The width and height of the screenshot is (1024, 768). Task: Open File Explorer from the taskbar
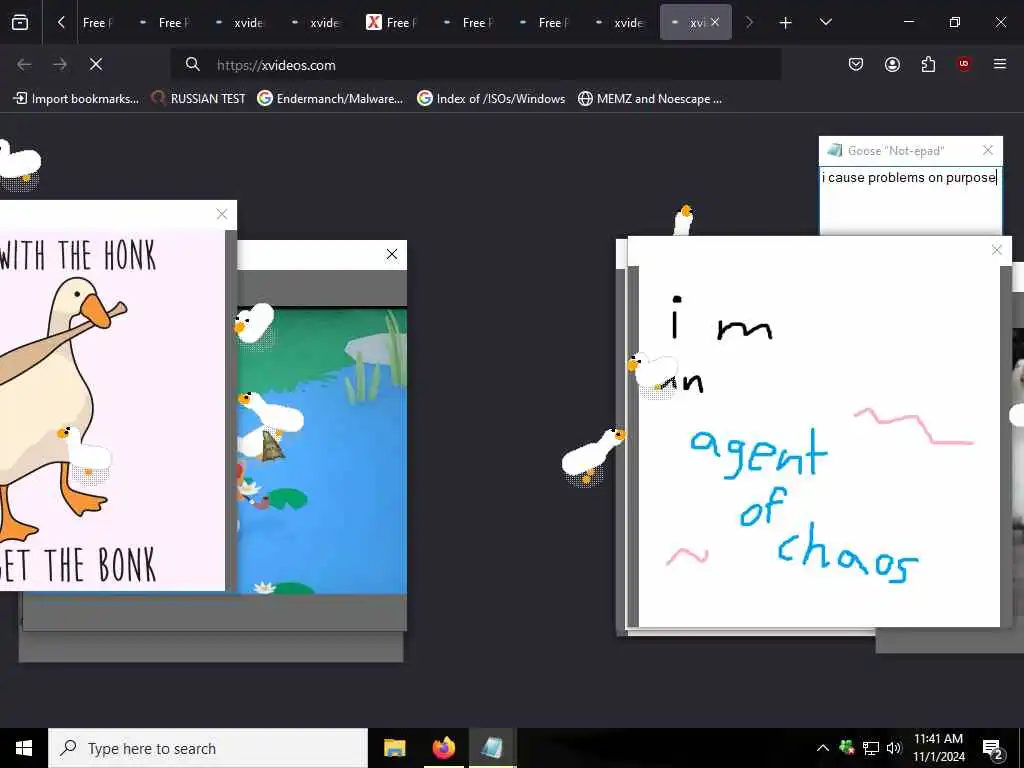(394, 748)
